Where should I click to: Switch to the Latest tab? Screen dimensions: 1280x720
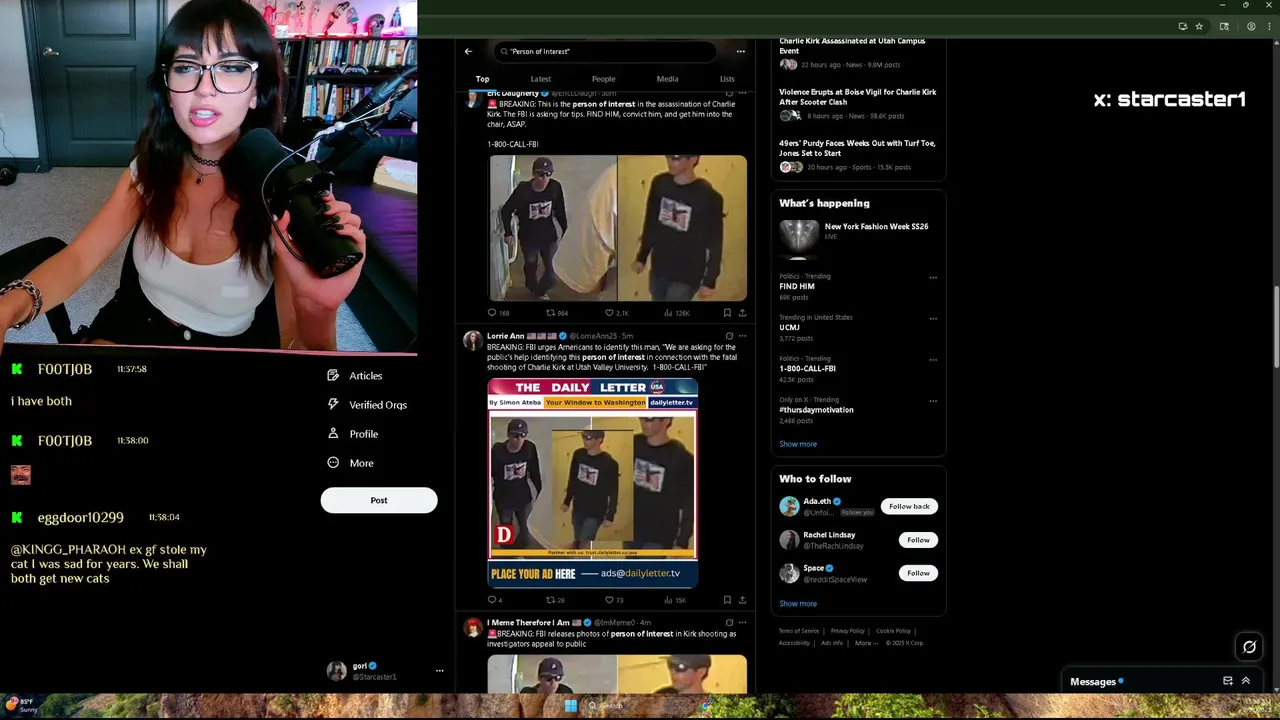540,79
